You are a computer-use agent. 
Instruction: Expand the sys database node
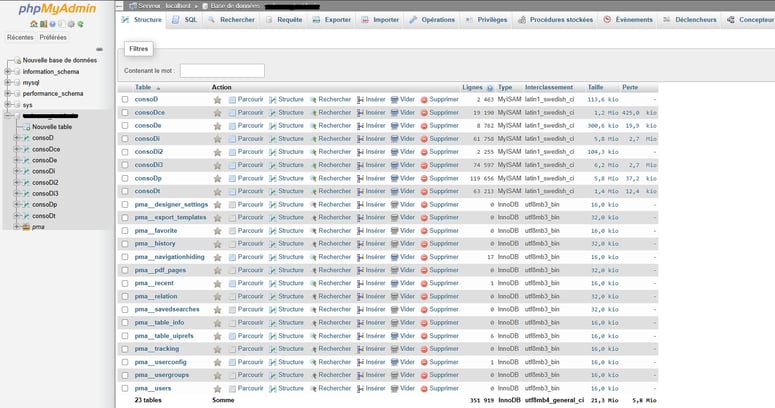pyautogui.click(x=7, y=105)
